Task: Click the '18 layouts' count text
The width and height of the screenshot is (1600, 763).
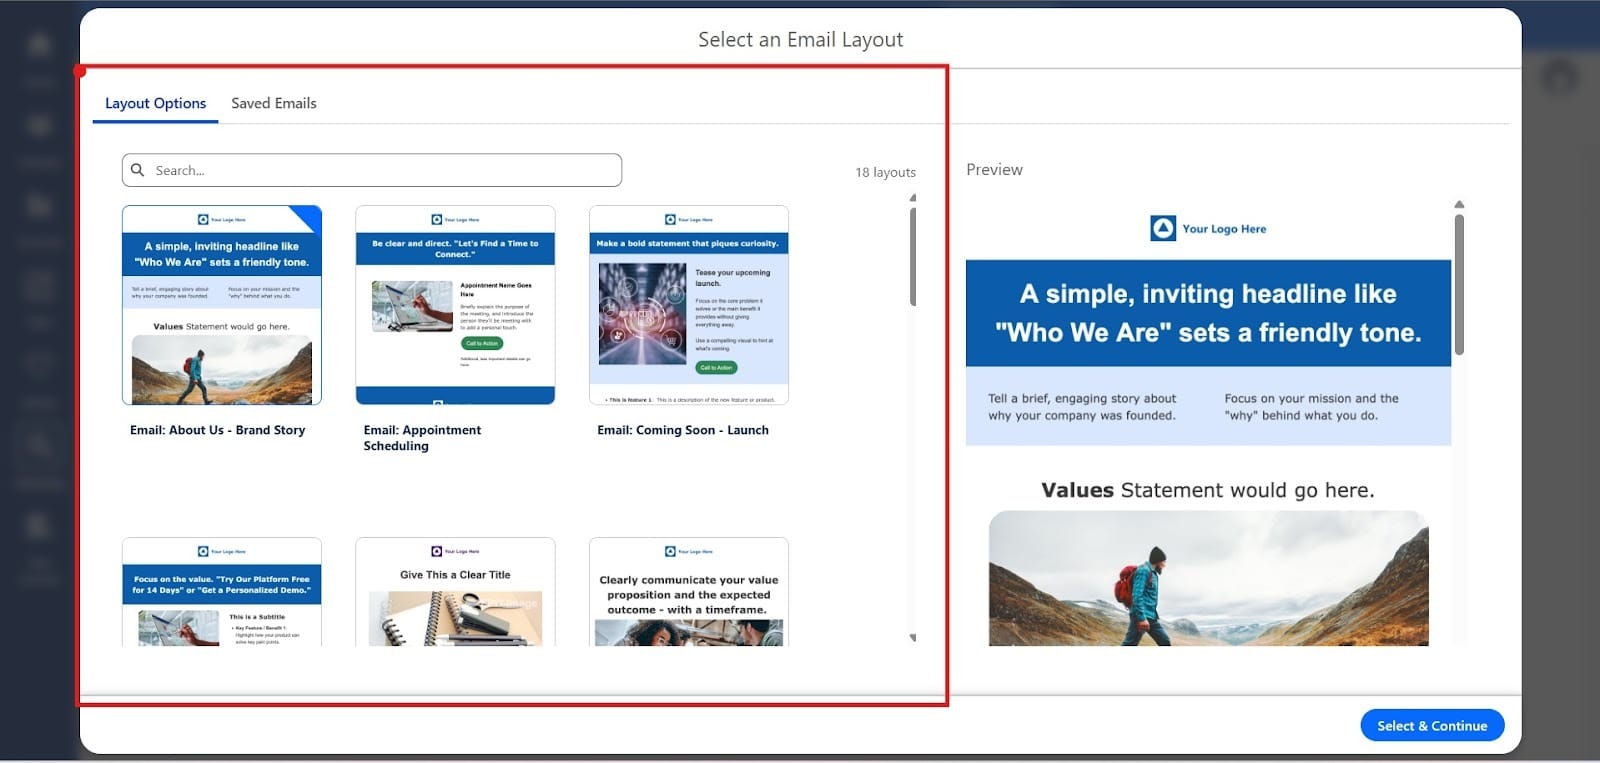Action: (x=885, y=172)
